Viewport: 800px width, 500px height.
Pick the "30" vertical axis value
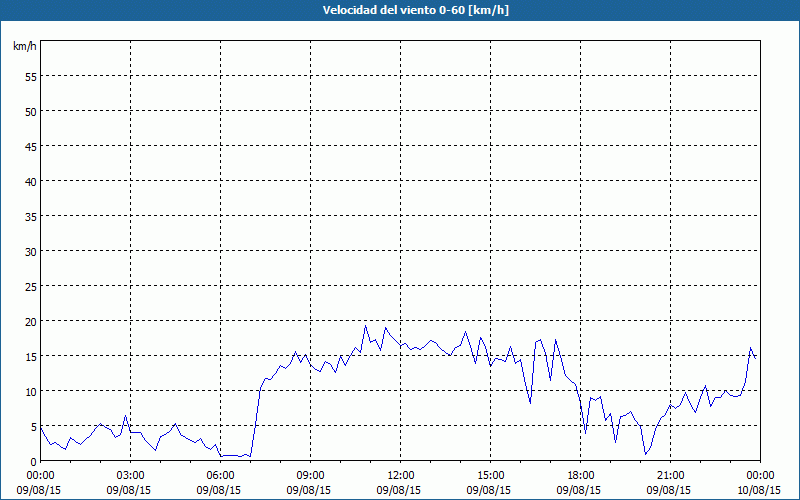pyautogui.click(x=31, y=252)
